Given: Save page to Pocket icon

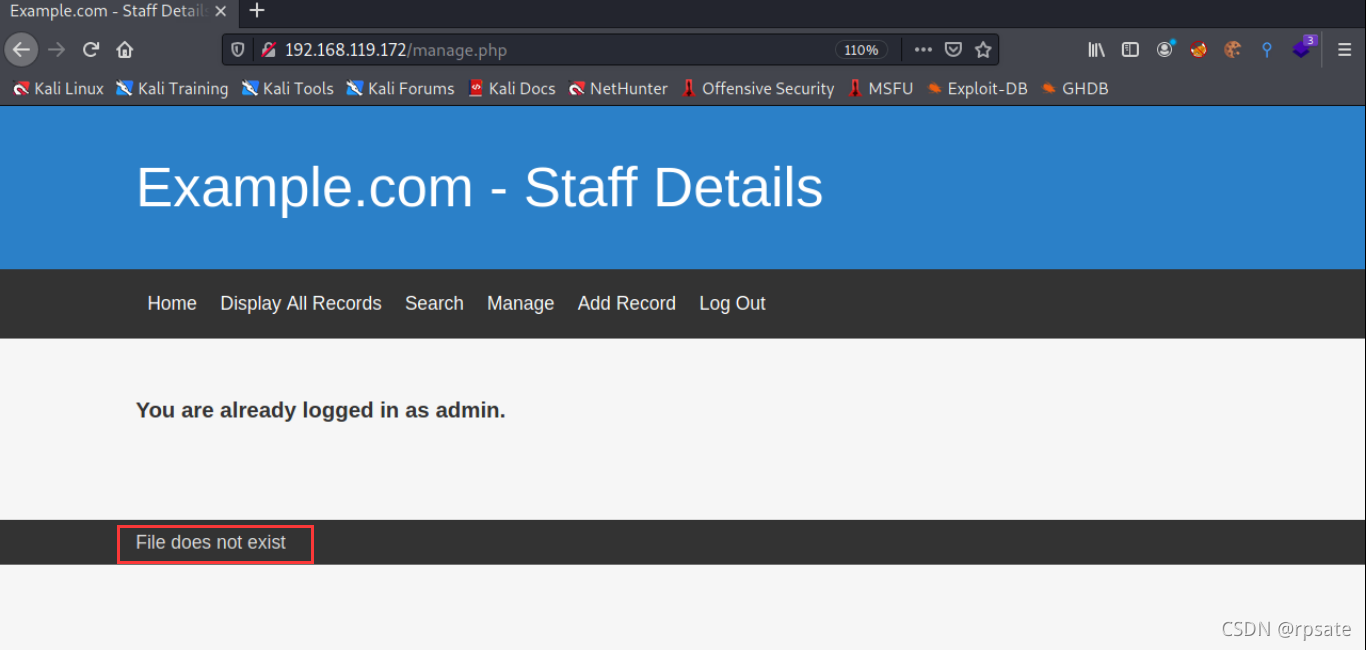Looking at the screenshot, I should 954,49.
